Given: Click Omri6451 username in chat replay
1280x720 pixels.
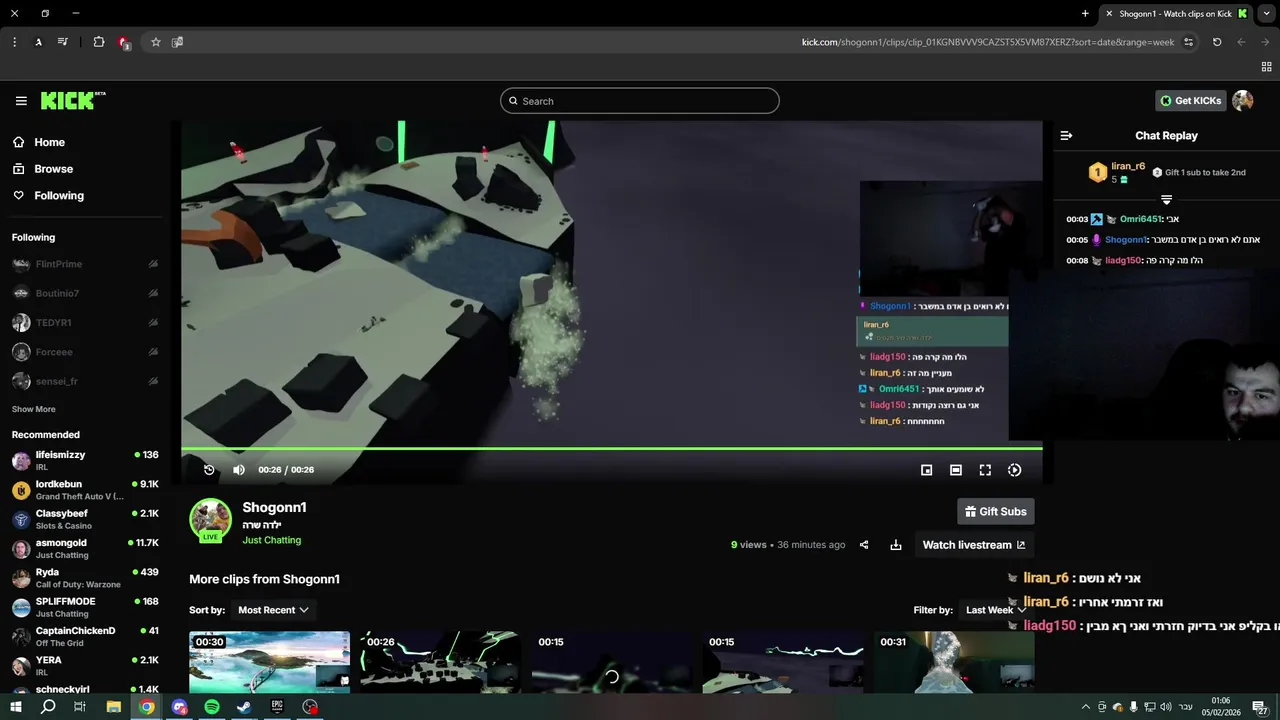Looking at the screenshot, I should (1141, 219).
